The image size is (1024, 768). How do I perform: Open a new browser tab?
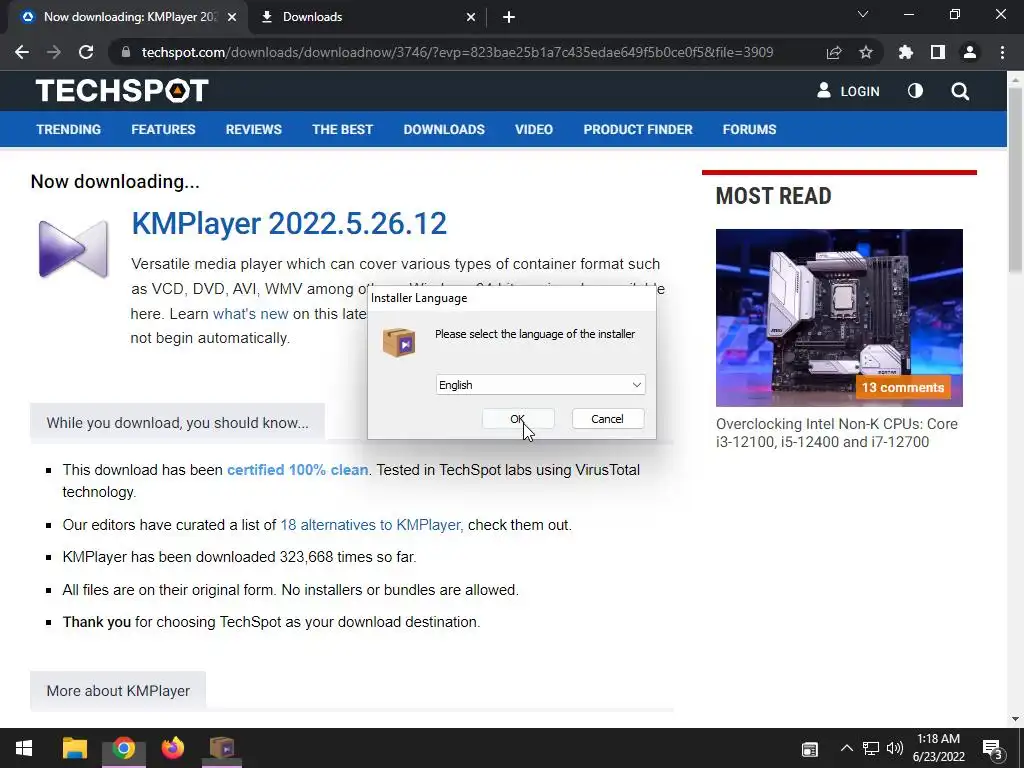point(509,17)
